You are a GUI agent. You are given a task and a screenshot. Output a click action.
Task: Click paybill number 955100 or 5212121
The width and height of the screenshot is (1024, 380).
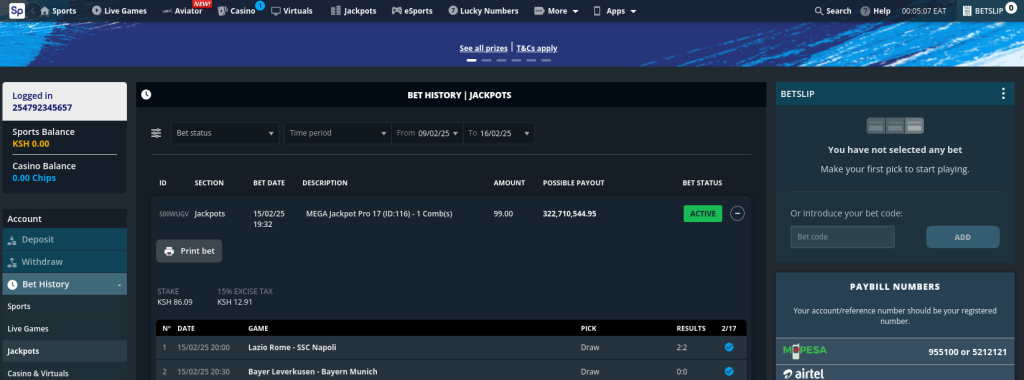coord(967,352)
